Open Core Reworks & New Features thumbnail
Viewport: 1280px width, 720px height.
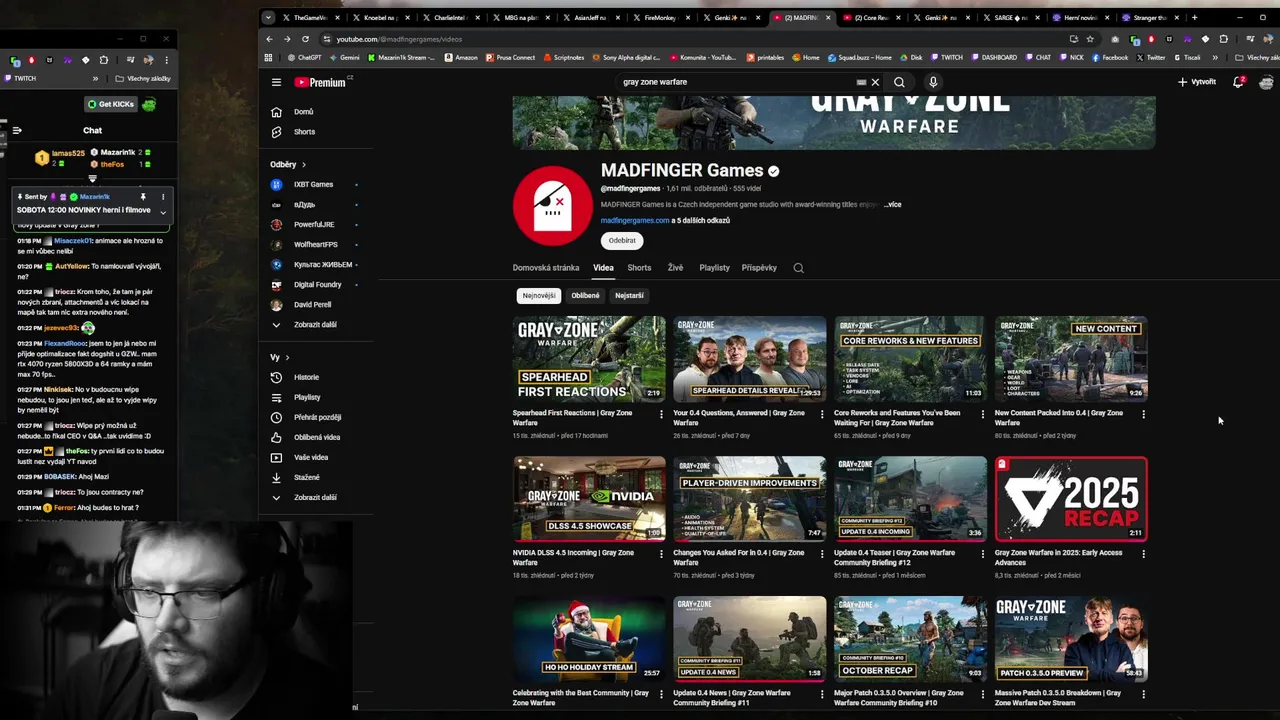pos(910,359)
